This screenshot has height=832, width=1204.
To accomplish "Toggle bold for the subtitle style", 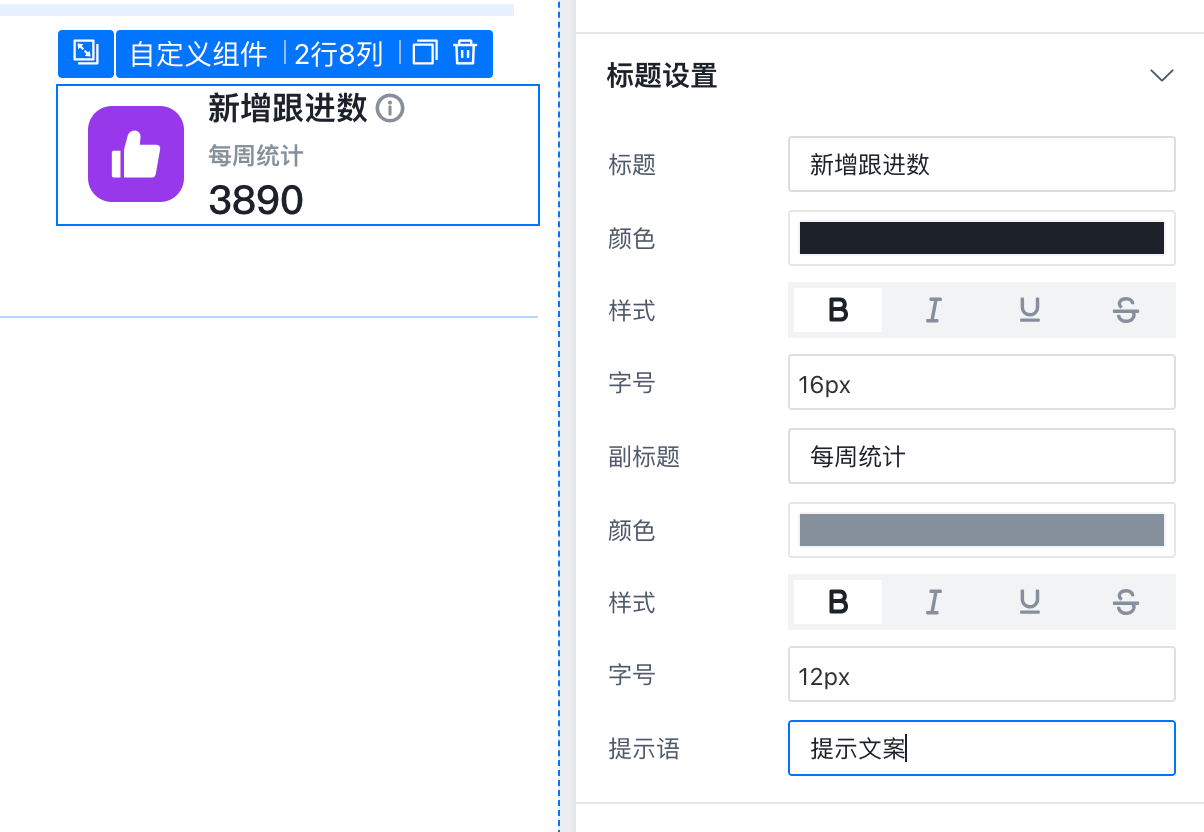I will point(838,602).
